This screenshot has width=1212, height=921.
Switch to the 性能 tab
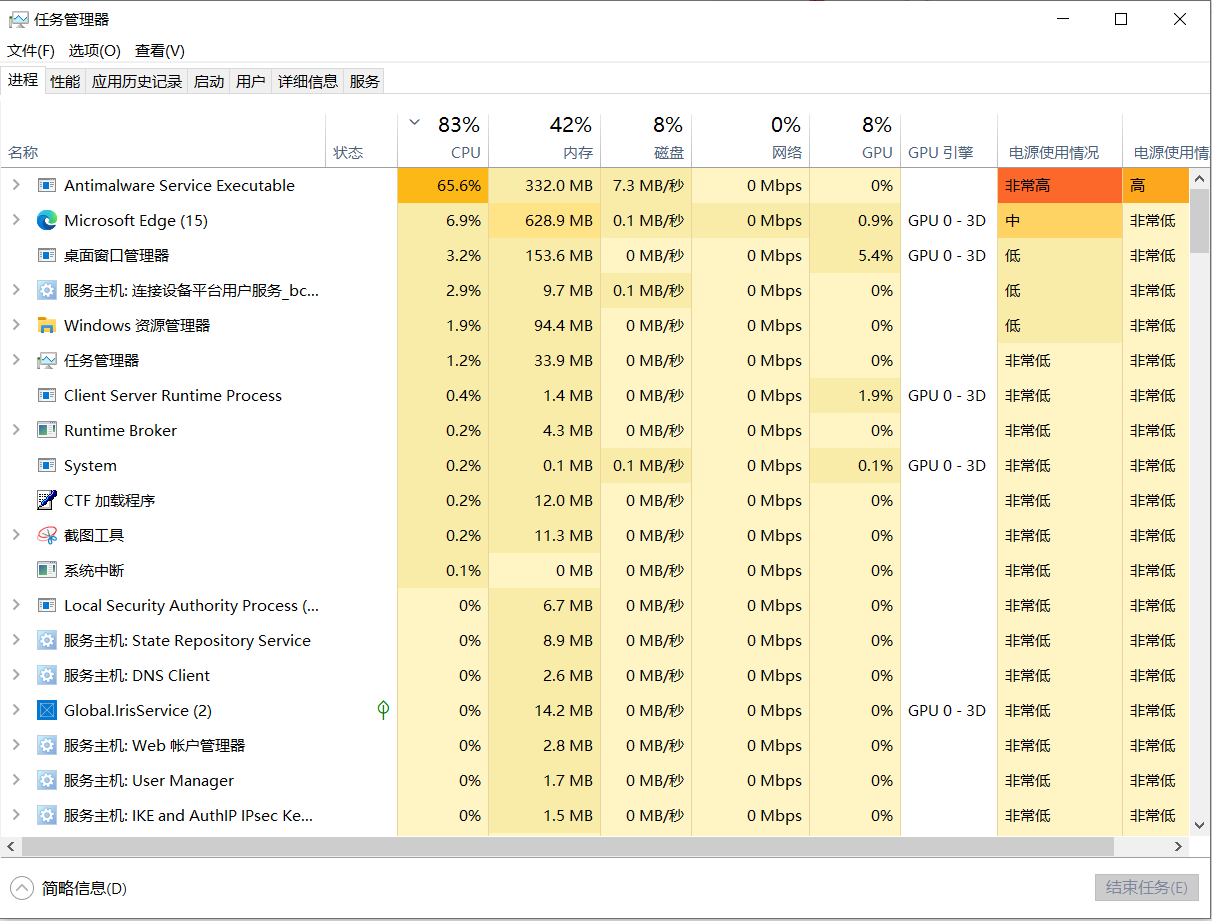coord(65,82)
